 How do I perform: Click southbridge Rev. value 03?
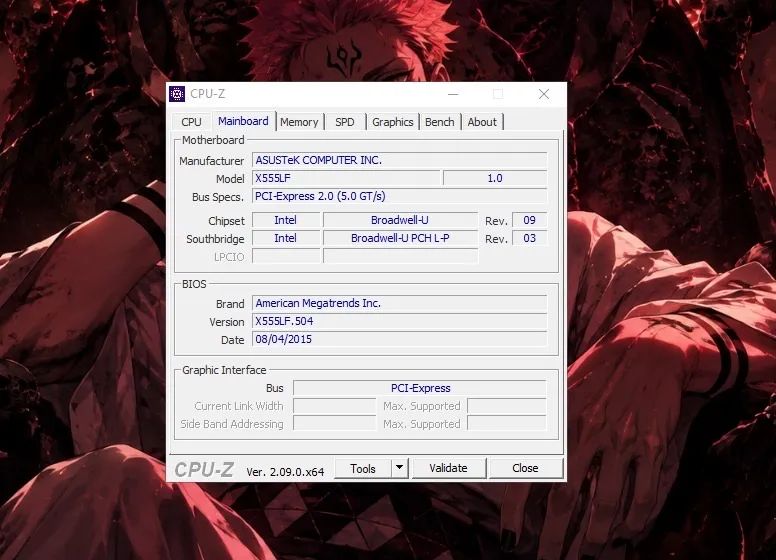click(x=530, y=238)
